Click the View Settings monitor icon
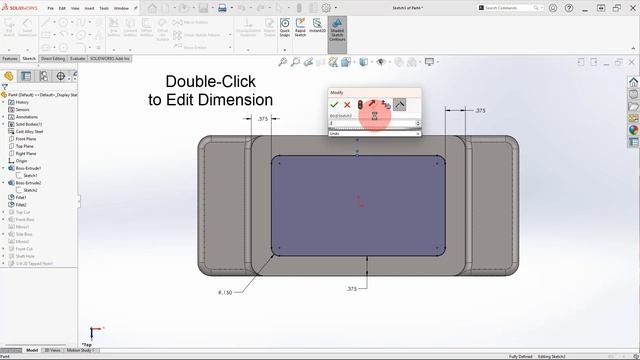This screenshot has width=640, height=360. click(429, 62)
